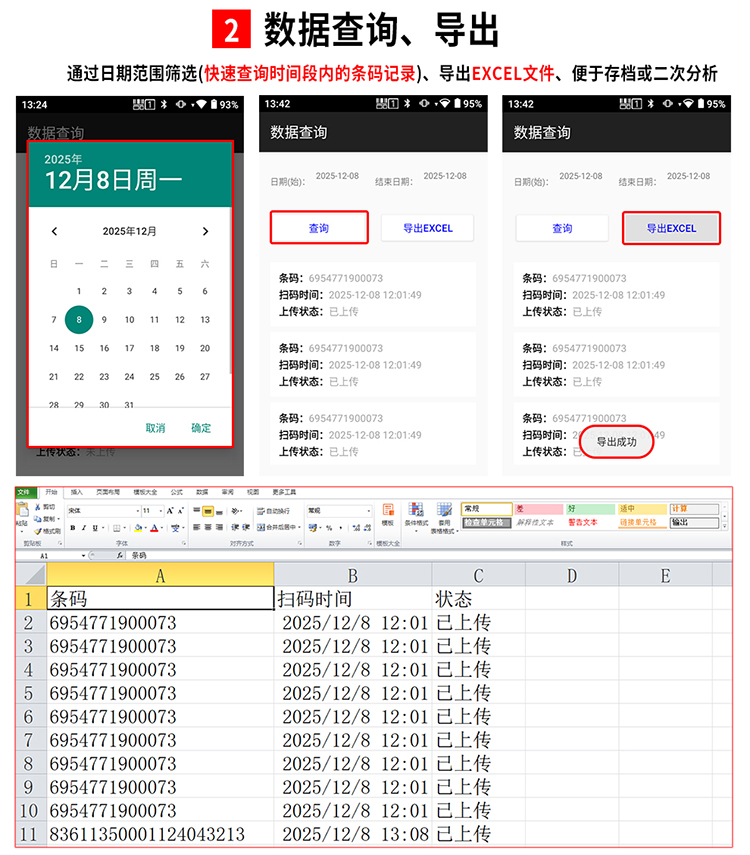Open the font name dropdown (宋体)

pyautogui.click(x=138, y=511)
